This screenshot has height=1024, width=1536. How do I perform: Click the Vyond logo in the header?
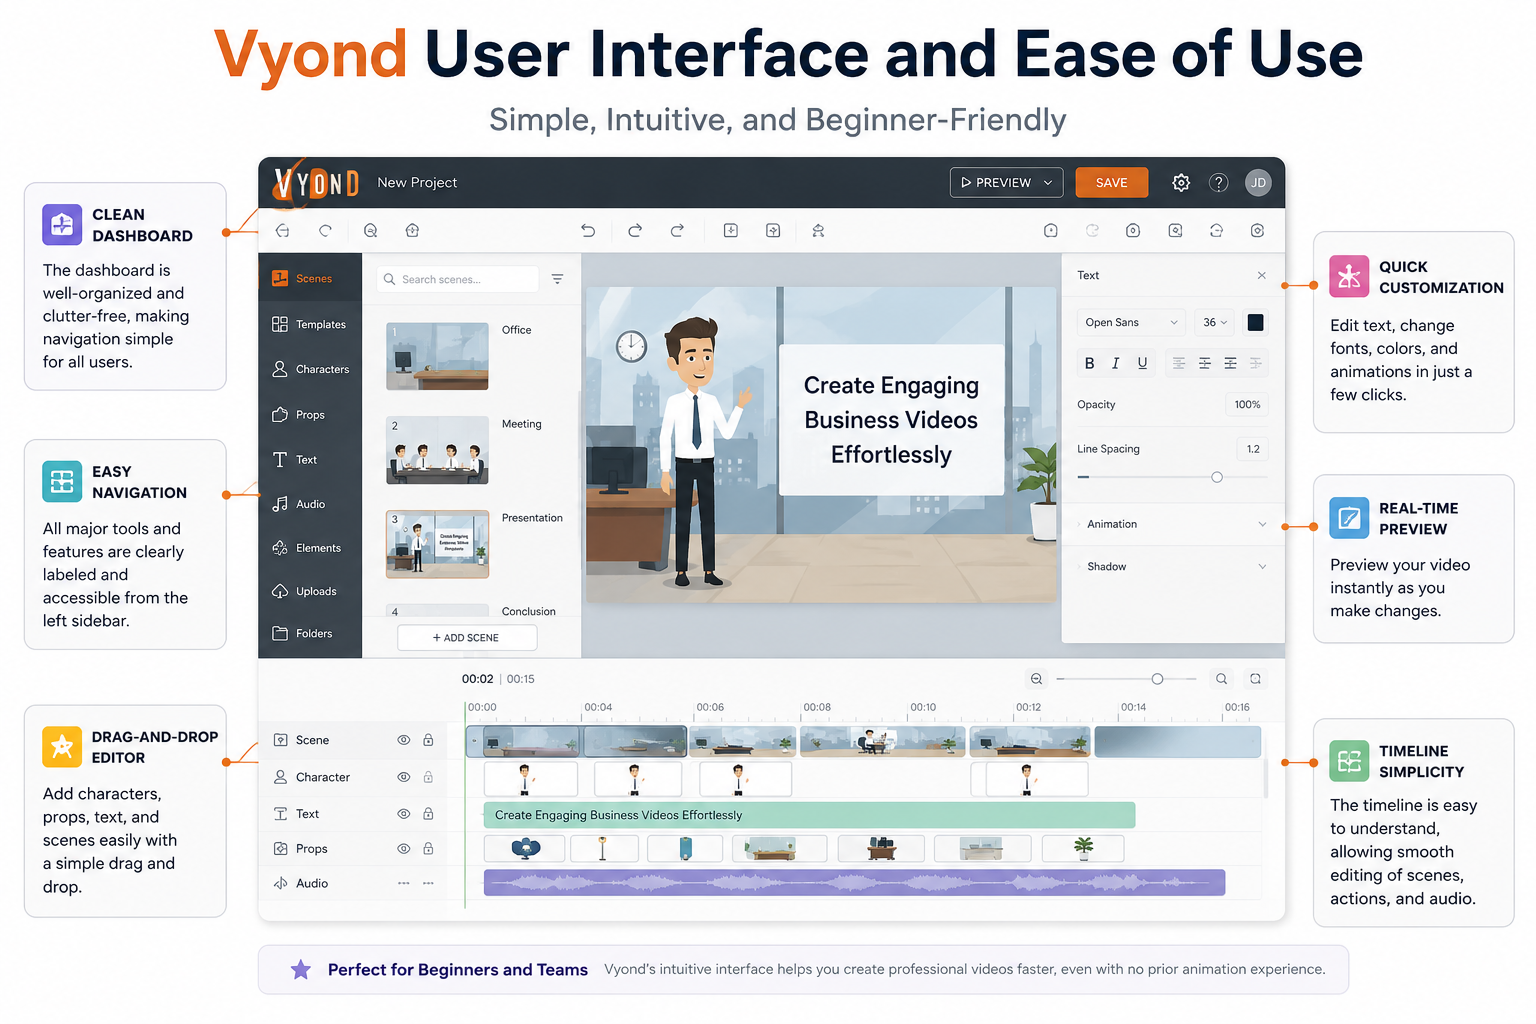pyautogui.click(x=316, y=183)
